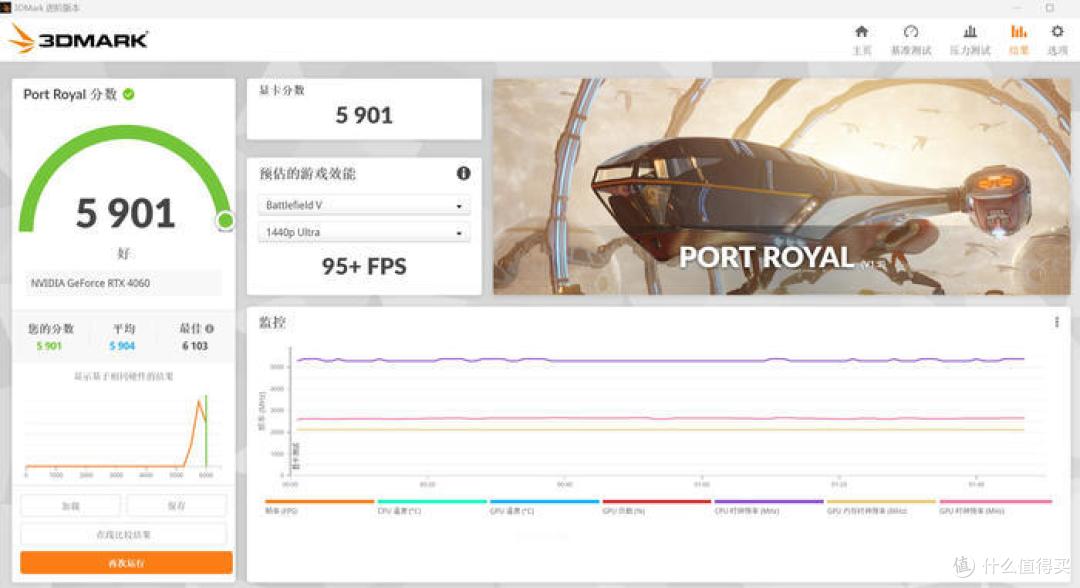Click the best score 6 103
This screenshot has width=1080, height=588.
point(195,346)
